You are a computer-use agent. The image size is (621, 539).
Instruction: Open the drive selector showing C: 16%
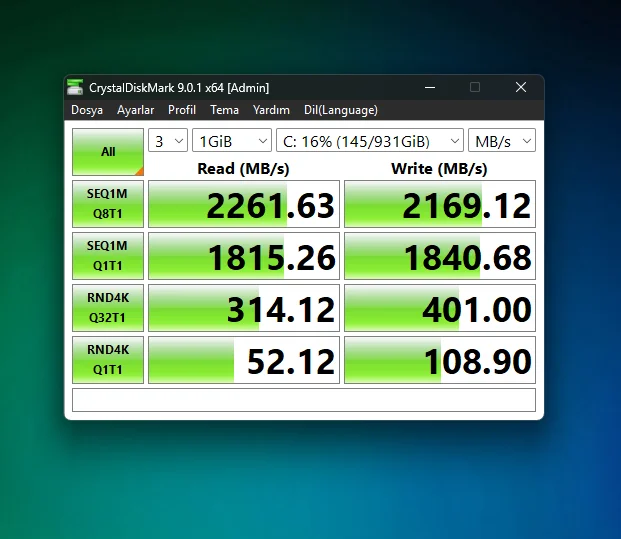pos(370,140)
